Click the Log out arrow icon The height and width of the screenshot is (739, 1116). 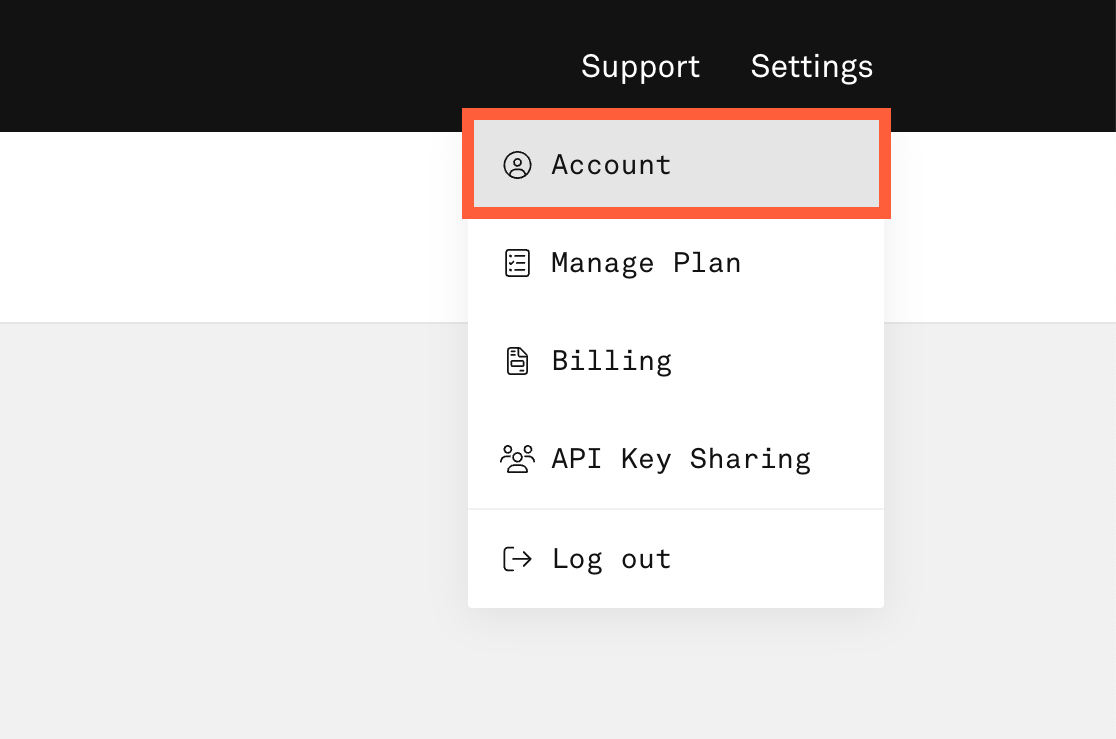tap(517, 559)
